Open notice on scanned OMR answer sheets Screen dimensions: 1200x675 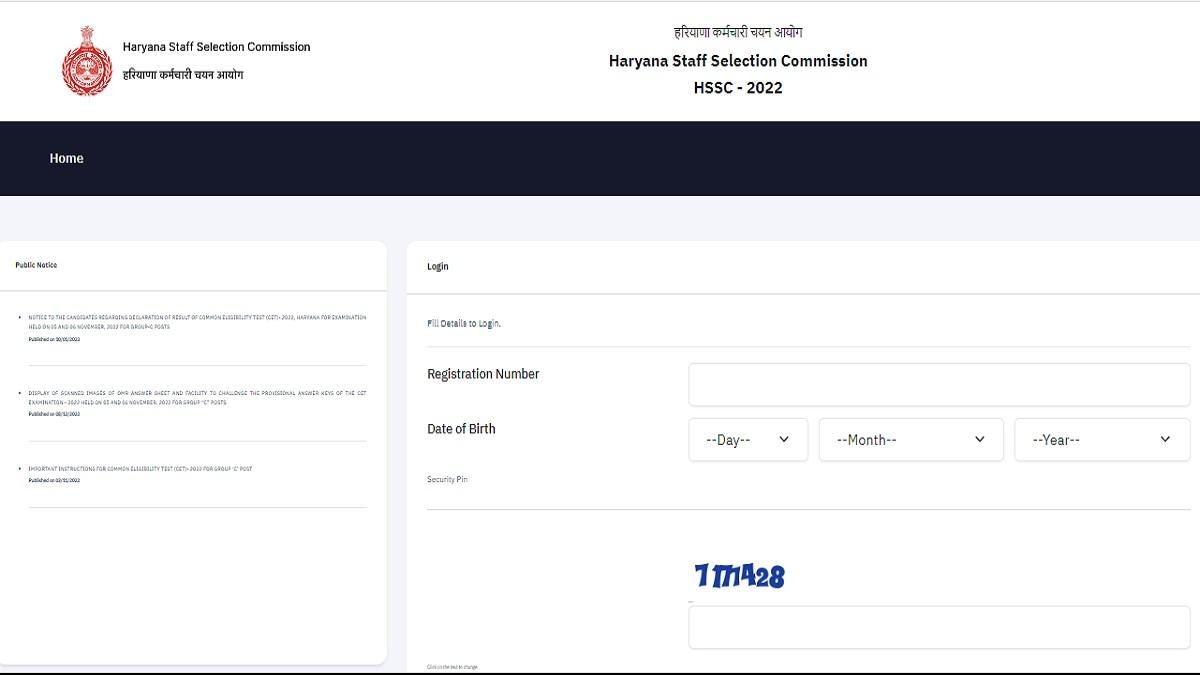(197, 397)
